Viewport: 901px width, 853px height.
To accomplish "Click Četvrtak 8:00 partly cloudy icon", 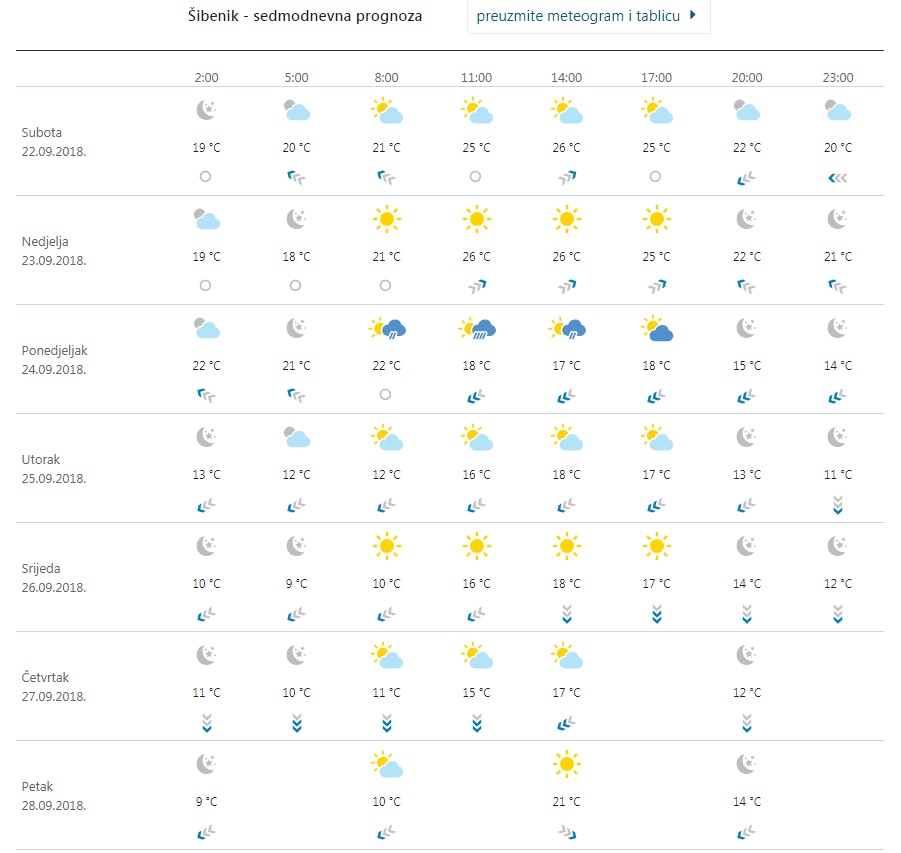I will pos(387,656).
